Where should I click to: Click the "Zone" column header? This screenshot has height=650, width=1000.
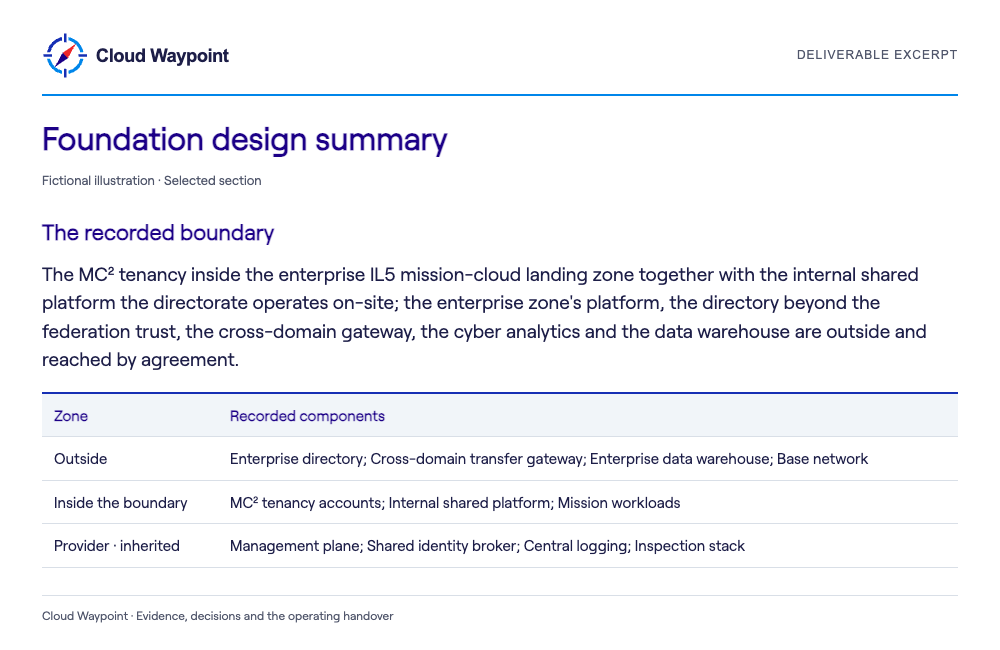point(71,416)
